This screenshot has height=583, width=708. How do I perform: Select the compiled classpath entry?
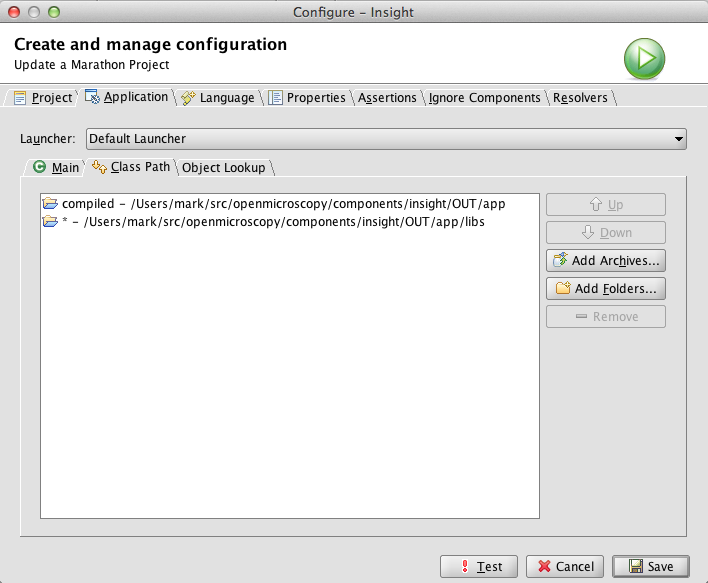pyautogui.click(x=290, y=204)
